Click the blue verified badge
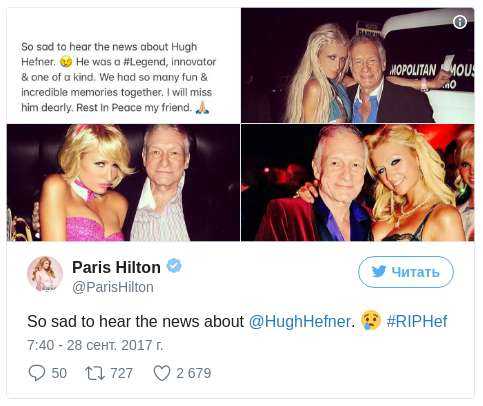The image size is (483, 406). pyautogui.click(x=174, y=266)
